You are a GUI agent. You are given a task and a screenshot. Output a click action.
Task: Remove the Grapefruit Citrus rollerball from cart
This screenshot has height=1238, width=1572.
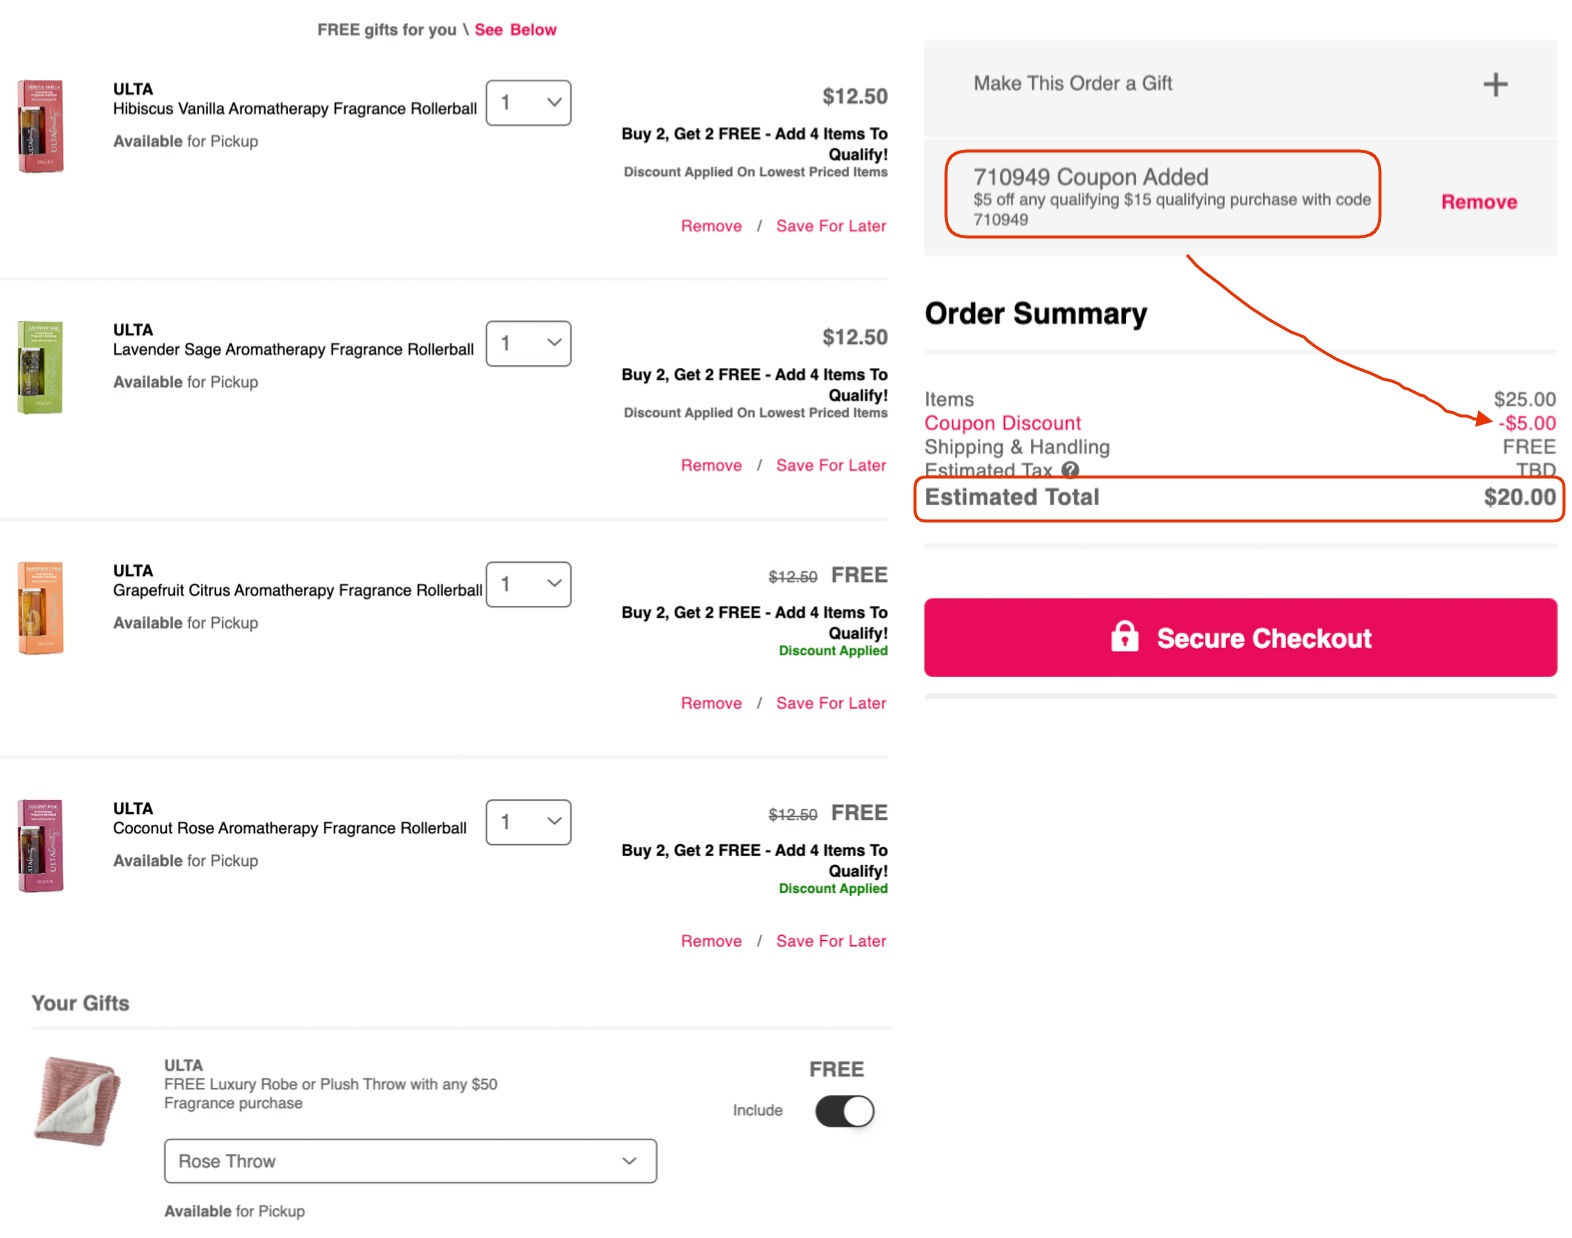(x=710, y=703)
